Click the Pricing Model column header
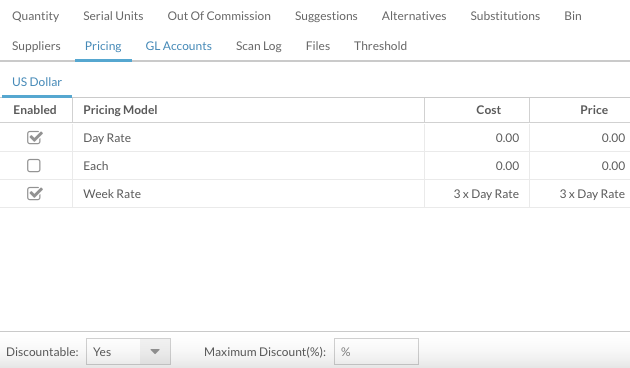This screenshot has height=368, width=630. tap(248, 110)
